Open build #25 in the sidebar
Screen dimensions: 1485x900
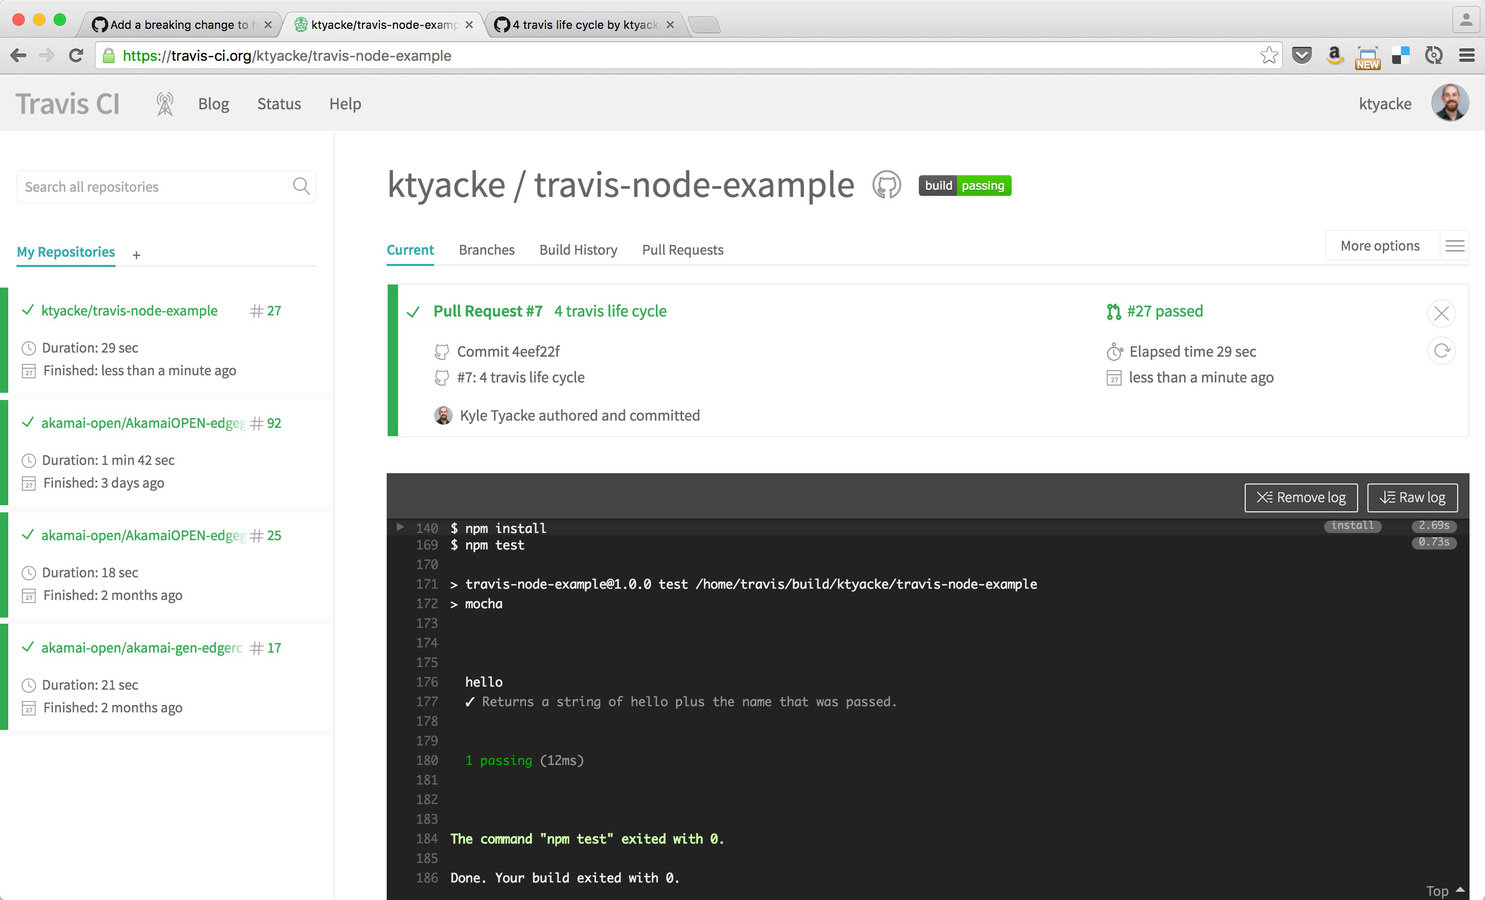tap(266, 536)
